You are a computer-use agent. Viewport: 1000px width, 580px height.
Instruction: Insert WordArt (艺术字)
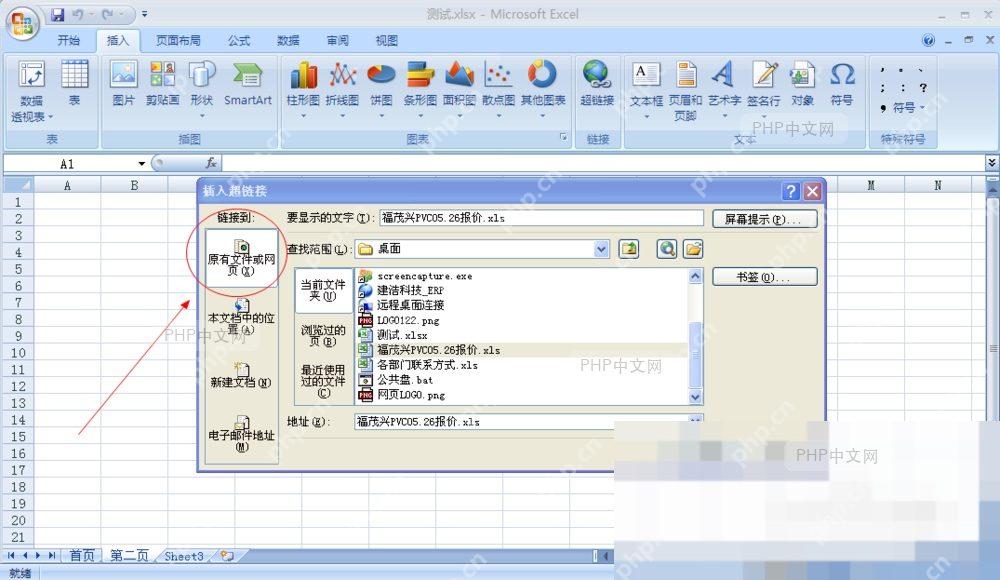coord(724,88)
